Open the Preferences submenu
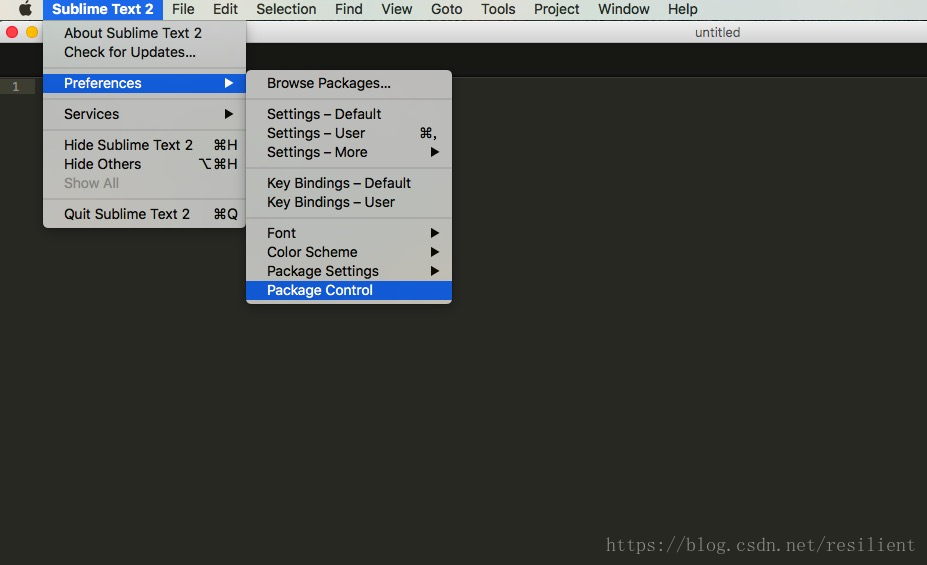The image size is (927, 565). tap(144, 83)
